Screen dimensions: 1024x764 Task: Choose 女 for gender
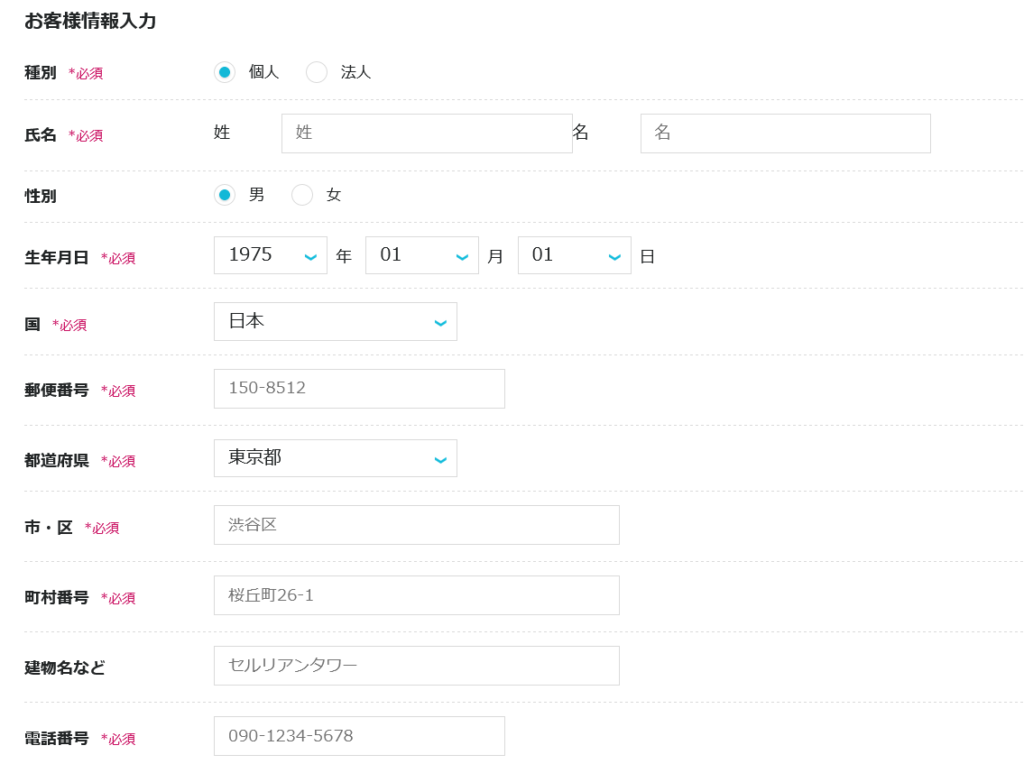pos(302,195)
